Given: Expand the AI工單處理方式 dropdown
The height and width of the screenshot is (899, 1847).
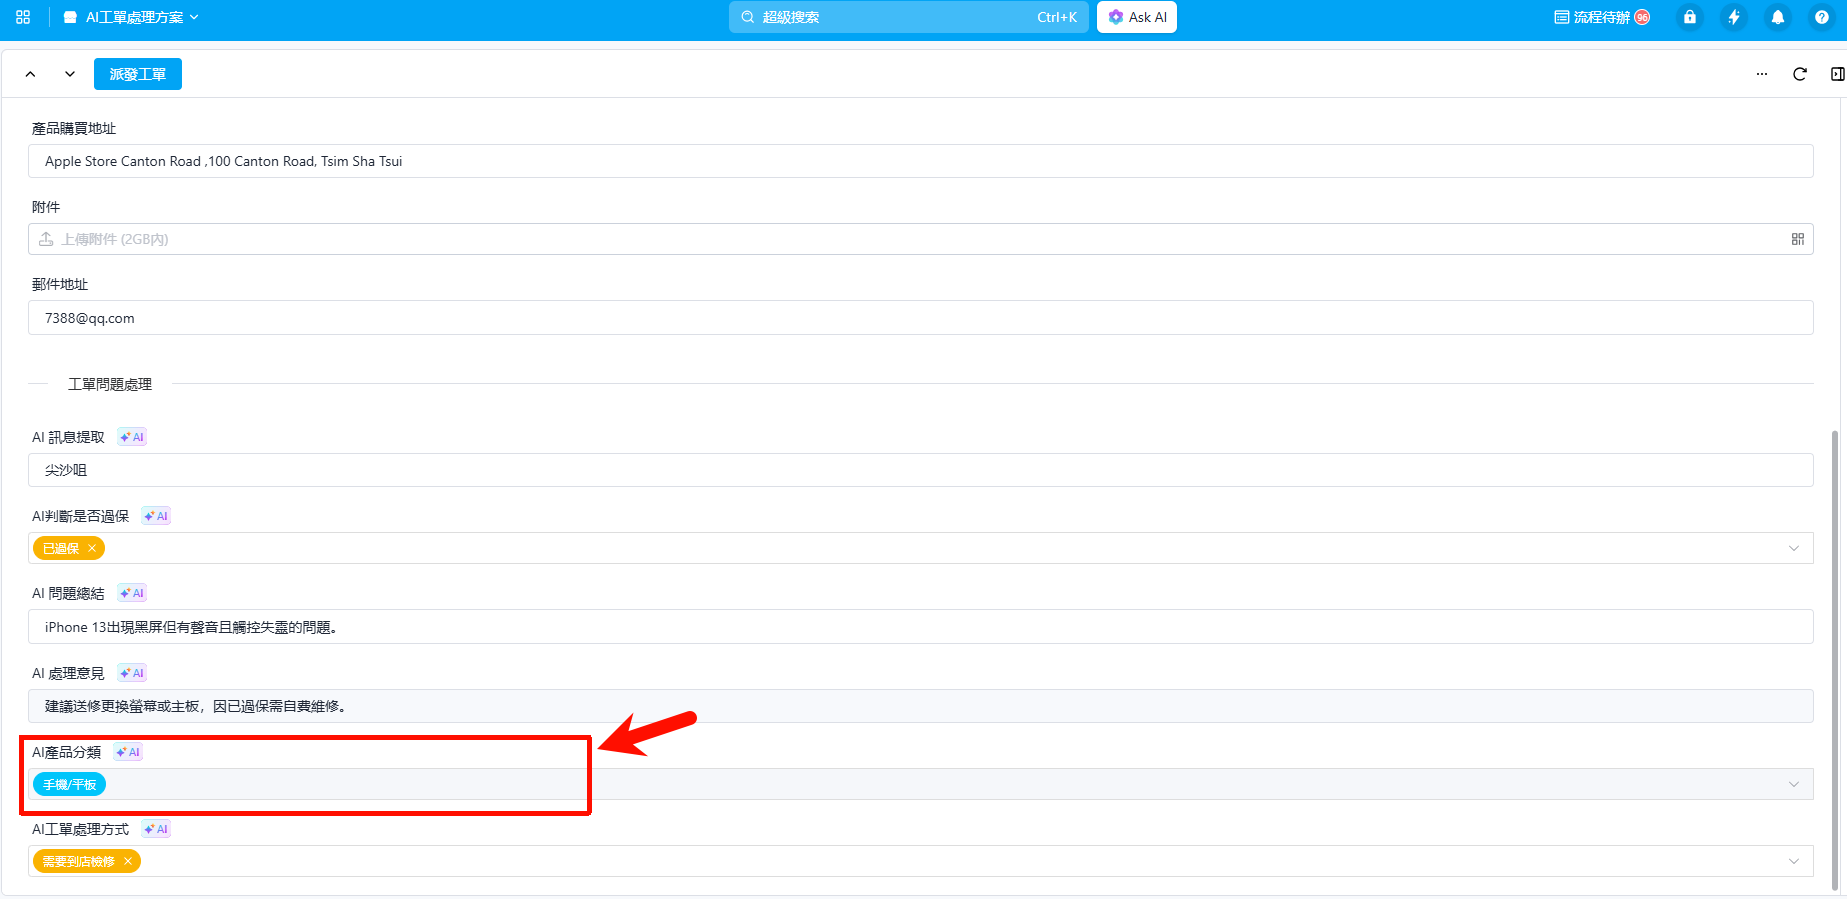Looking at the screenshot, I should (1793, 861).
